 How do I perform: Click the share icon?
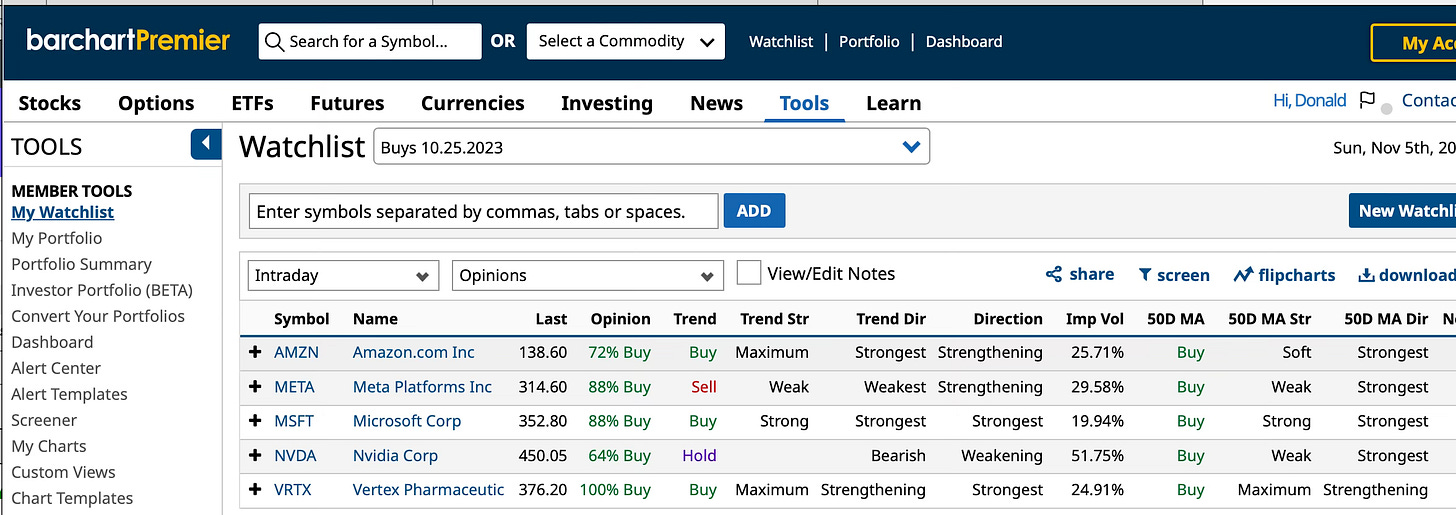pos(1053,275)
